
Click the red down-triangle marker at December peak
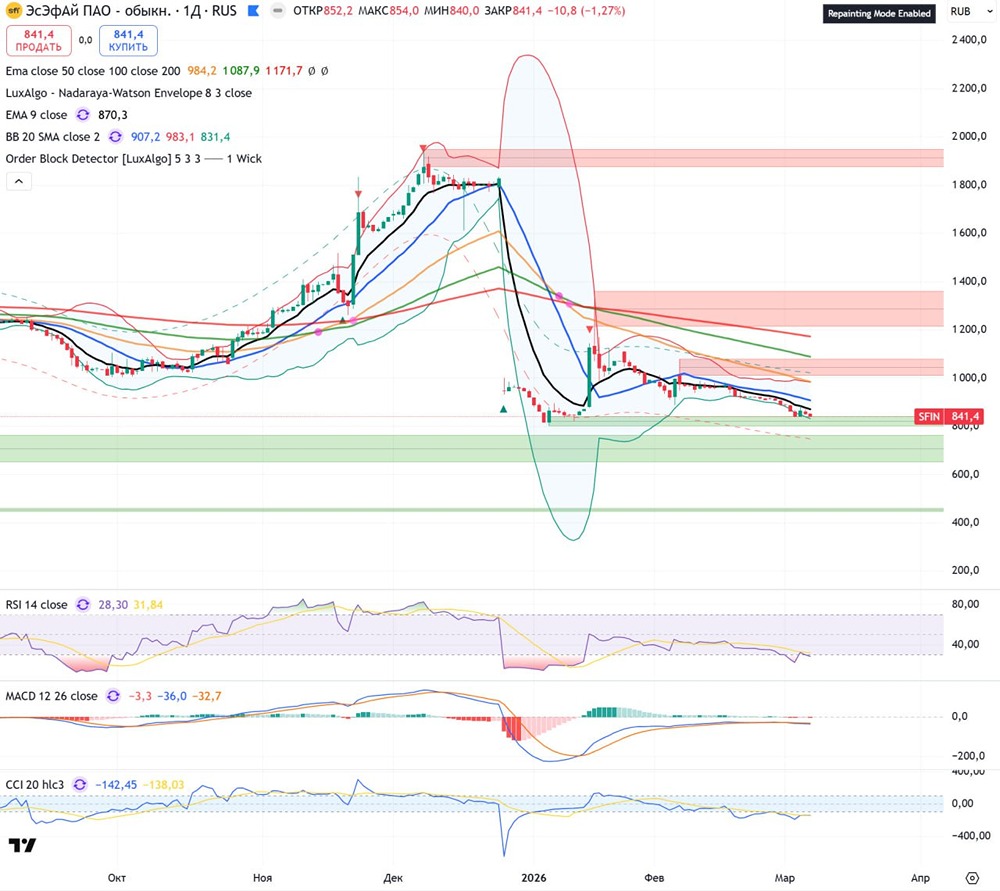[x=423, y=149]
